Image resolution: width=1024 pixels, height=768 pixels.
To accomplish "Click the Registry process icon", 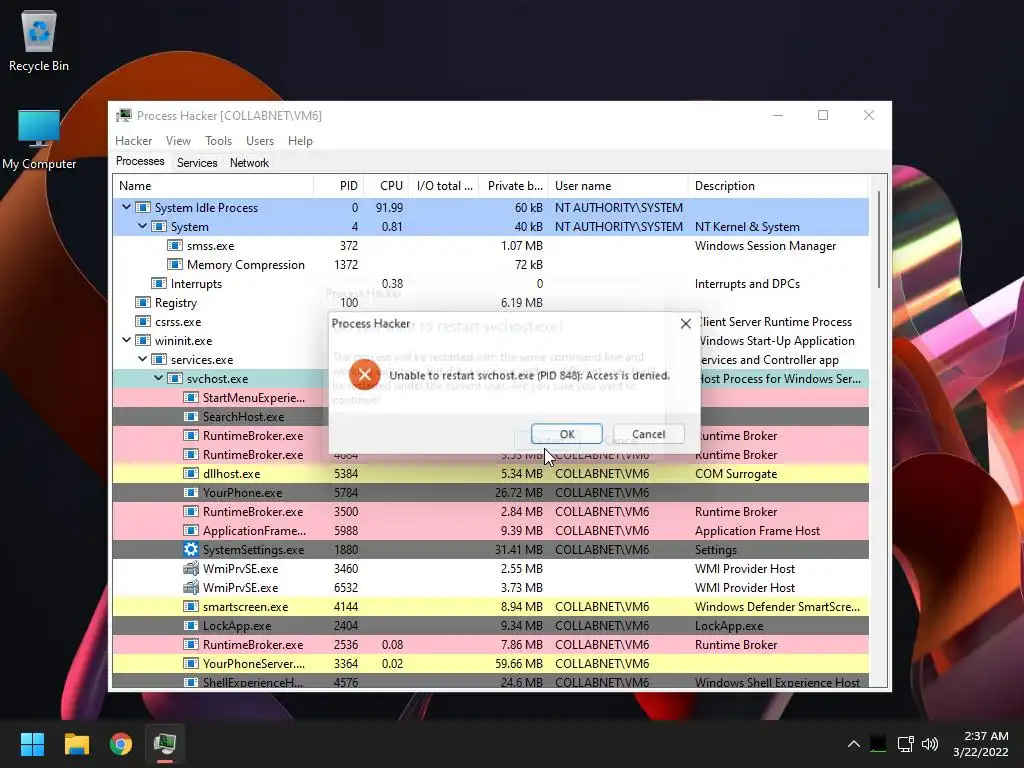I will point(142,302).
